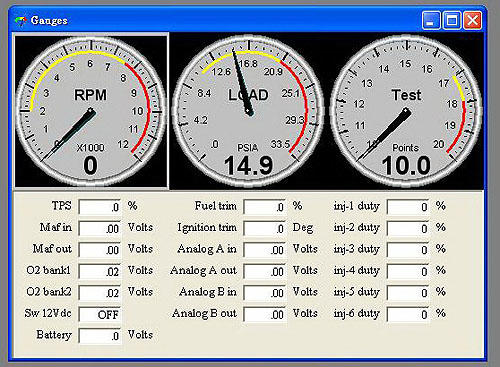500x367 pixels.
Task: Click the 'inj-2 duty' label
Action: click(357, 228)
